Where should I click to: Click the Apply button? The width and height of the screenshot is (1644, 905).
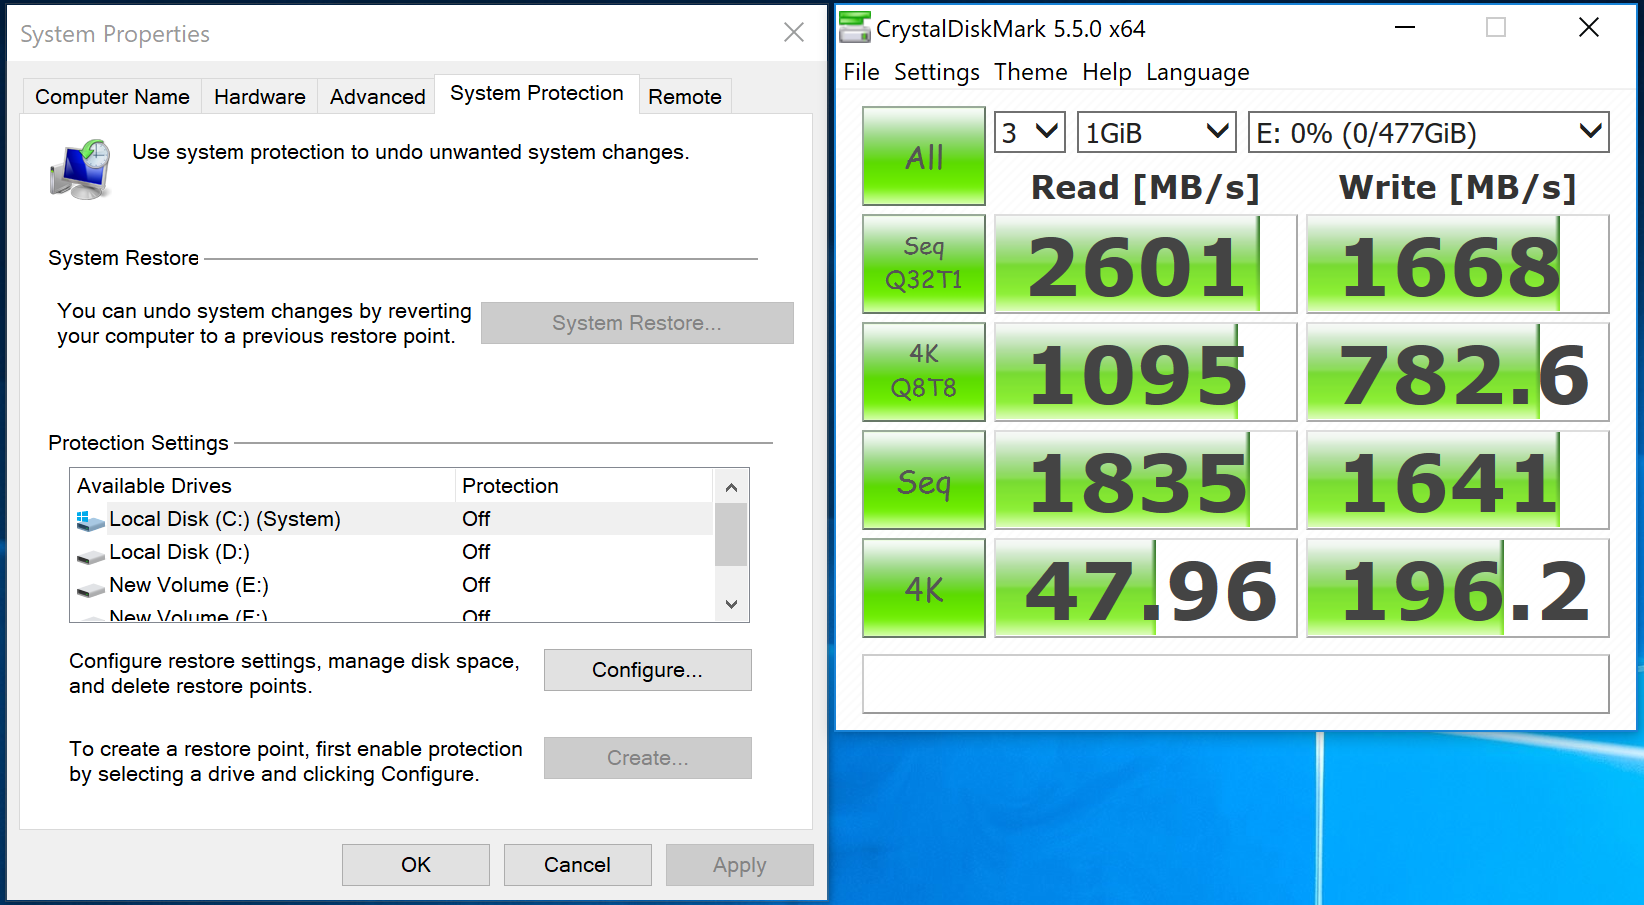coord(740,865)
